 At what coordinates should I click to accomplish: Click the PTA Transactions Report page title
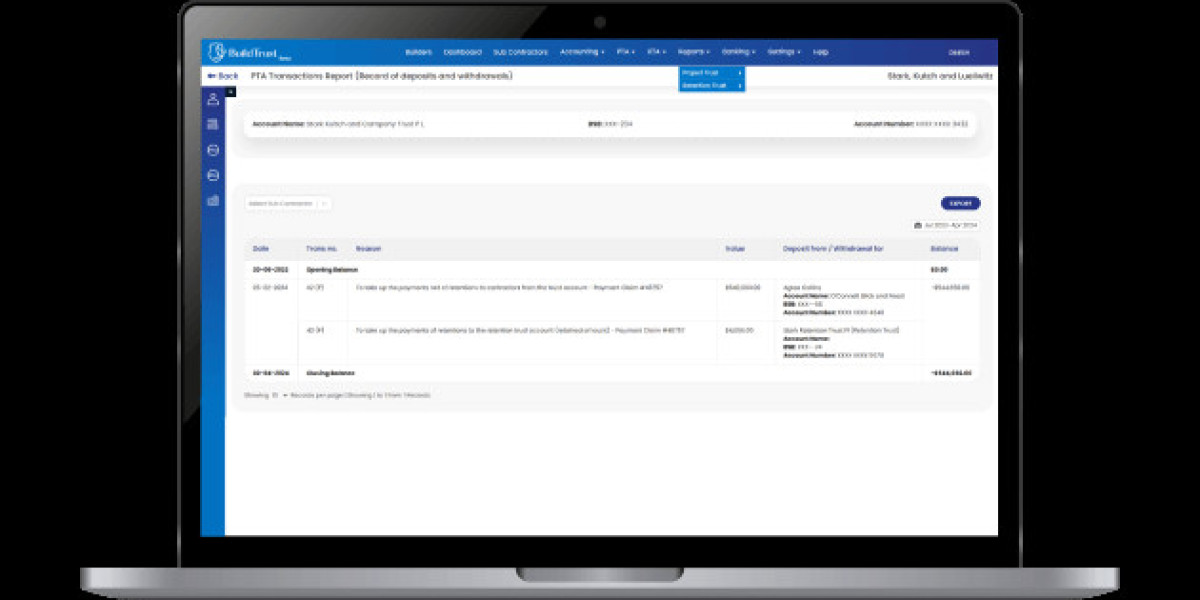click(x=380, y=76)
